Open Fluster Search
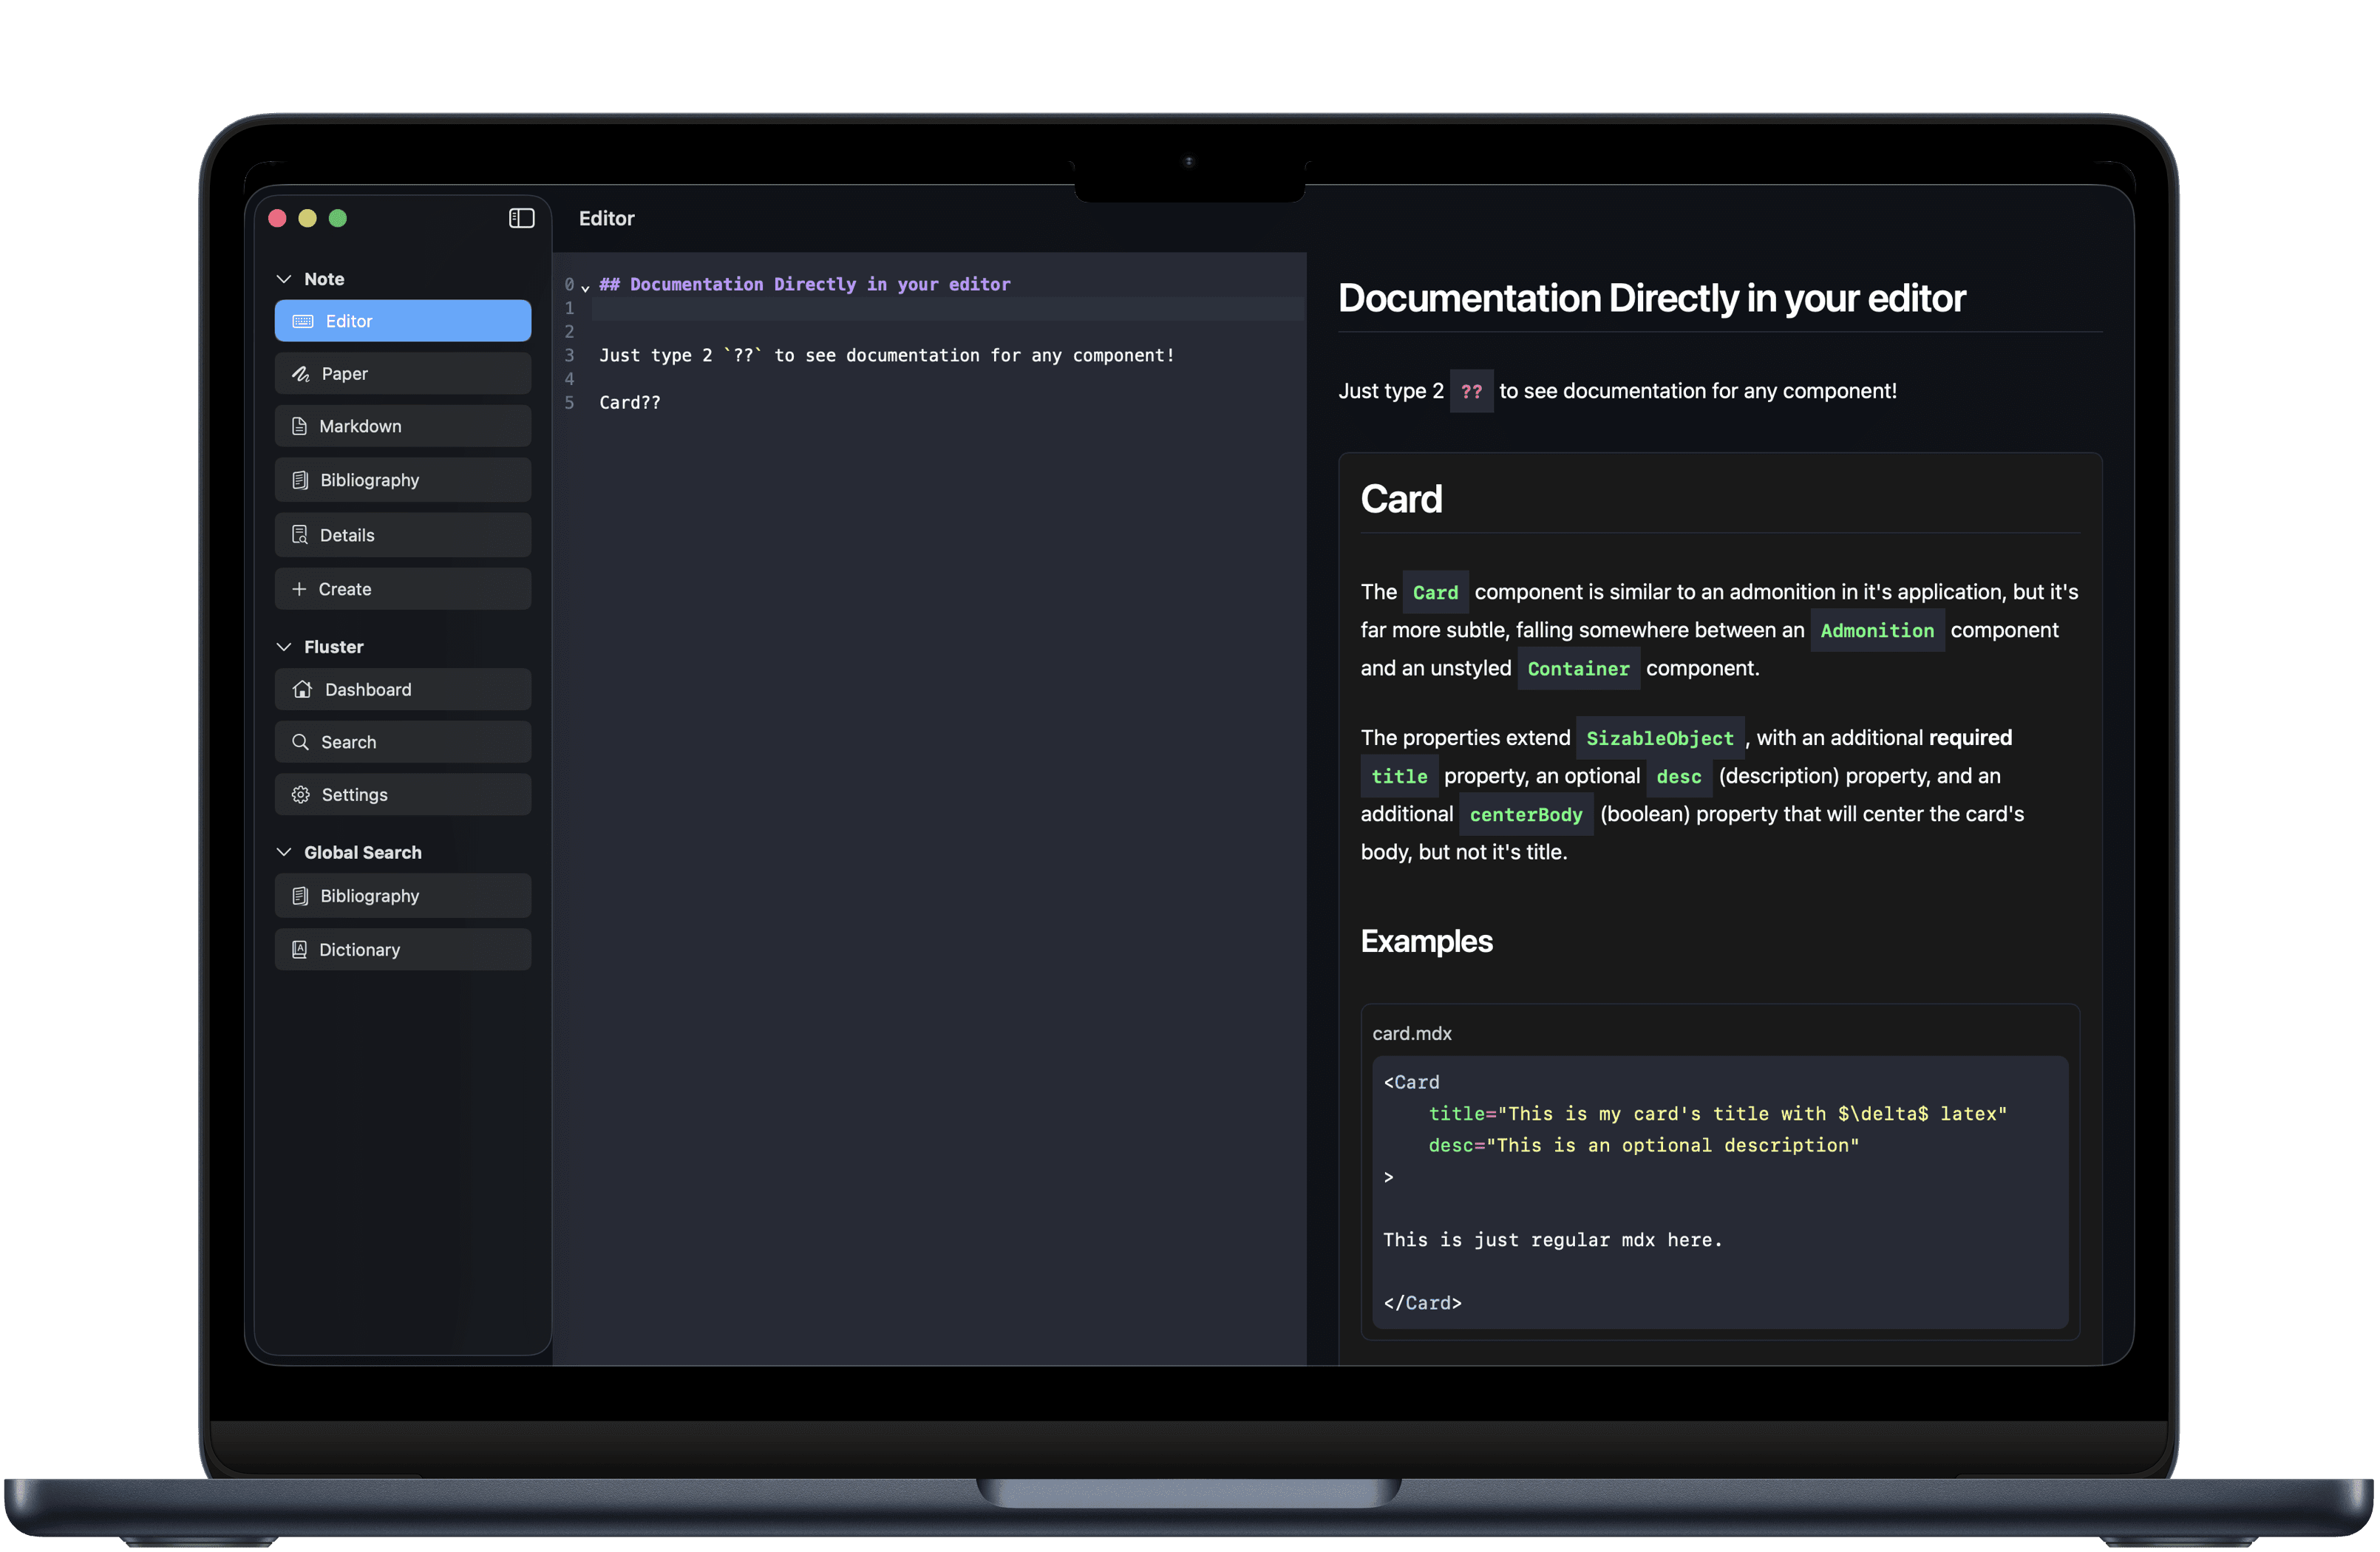This screenshot has width=2380, height=1552. [x=402, y=741]
